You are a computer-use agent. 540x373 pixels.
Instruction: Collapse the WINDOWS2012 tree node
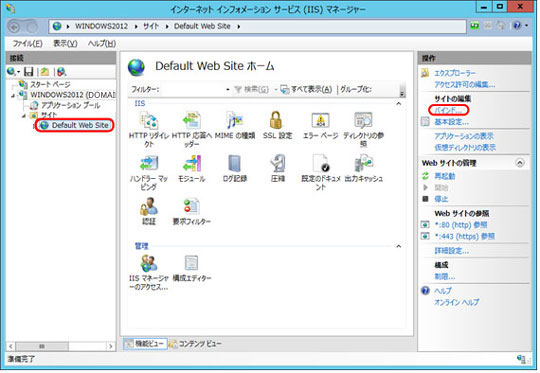coord(13,95)
